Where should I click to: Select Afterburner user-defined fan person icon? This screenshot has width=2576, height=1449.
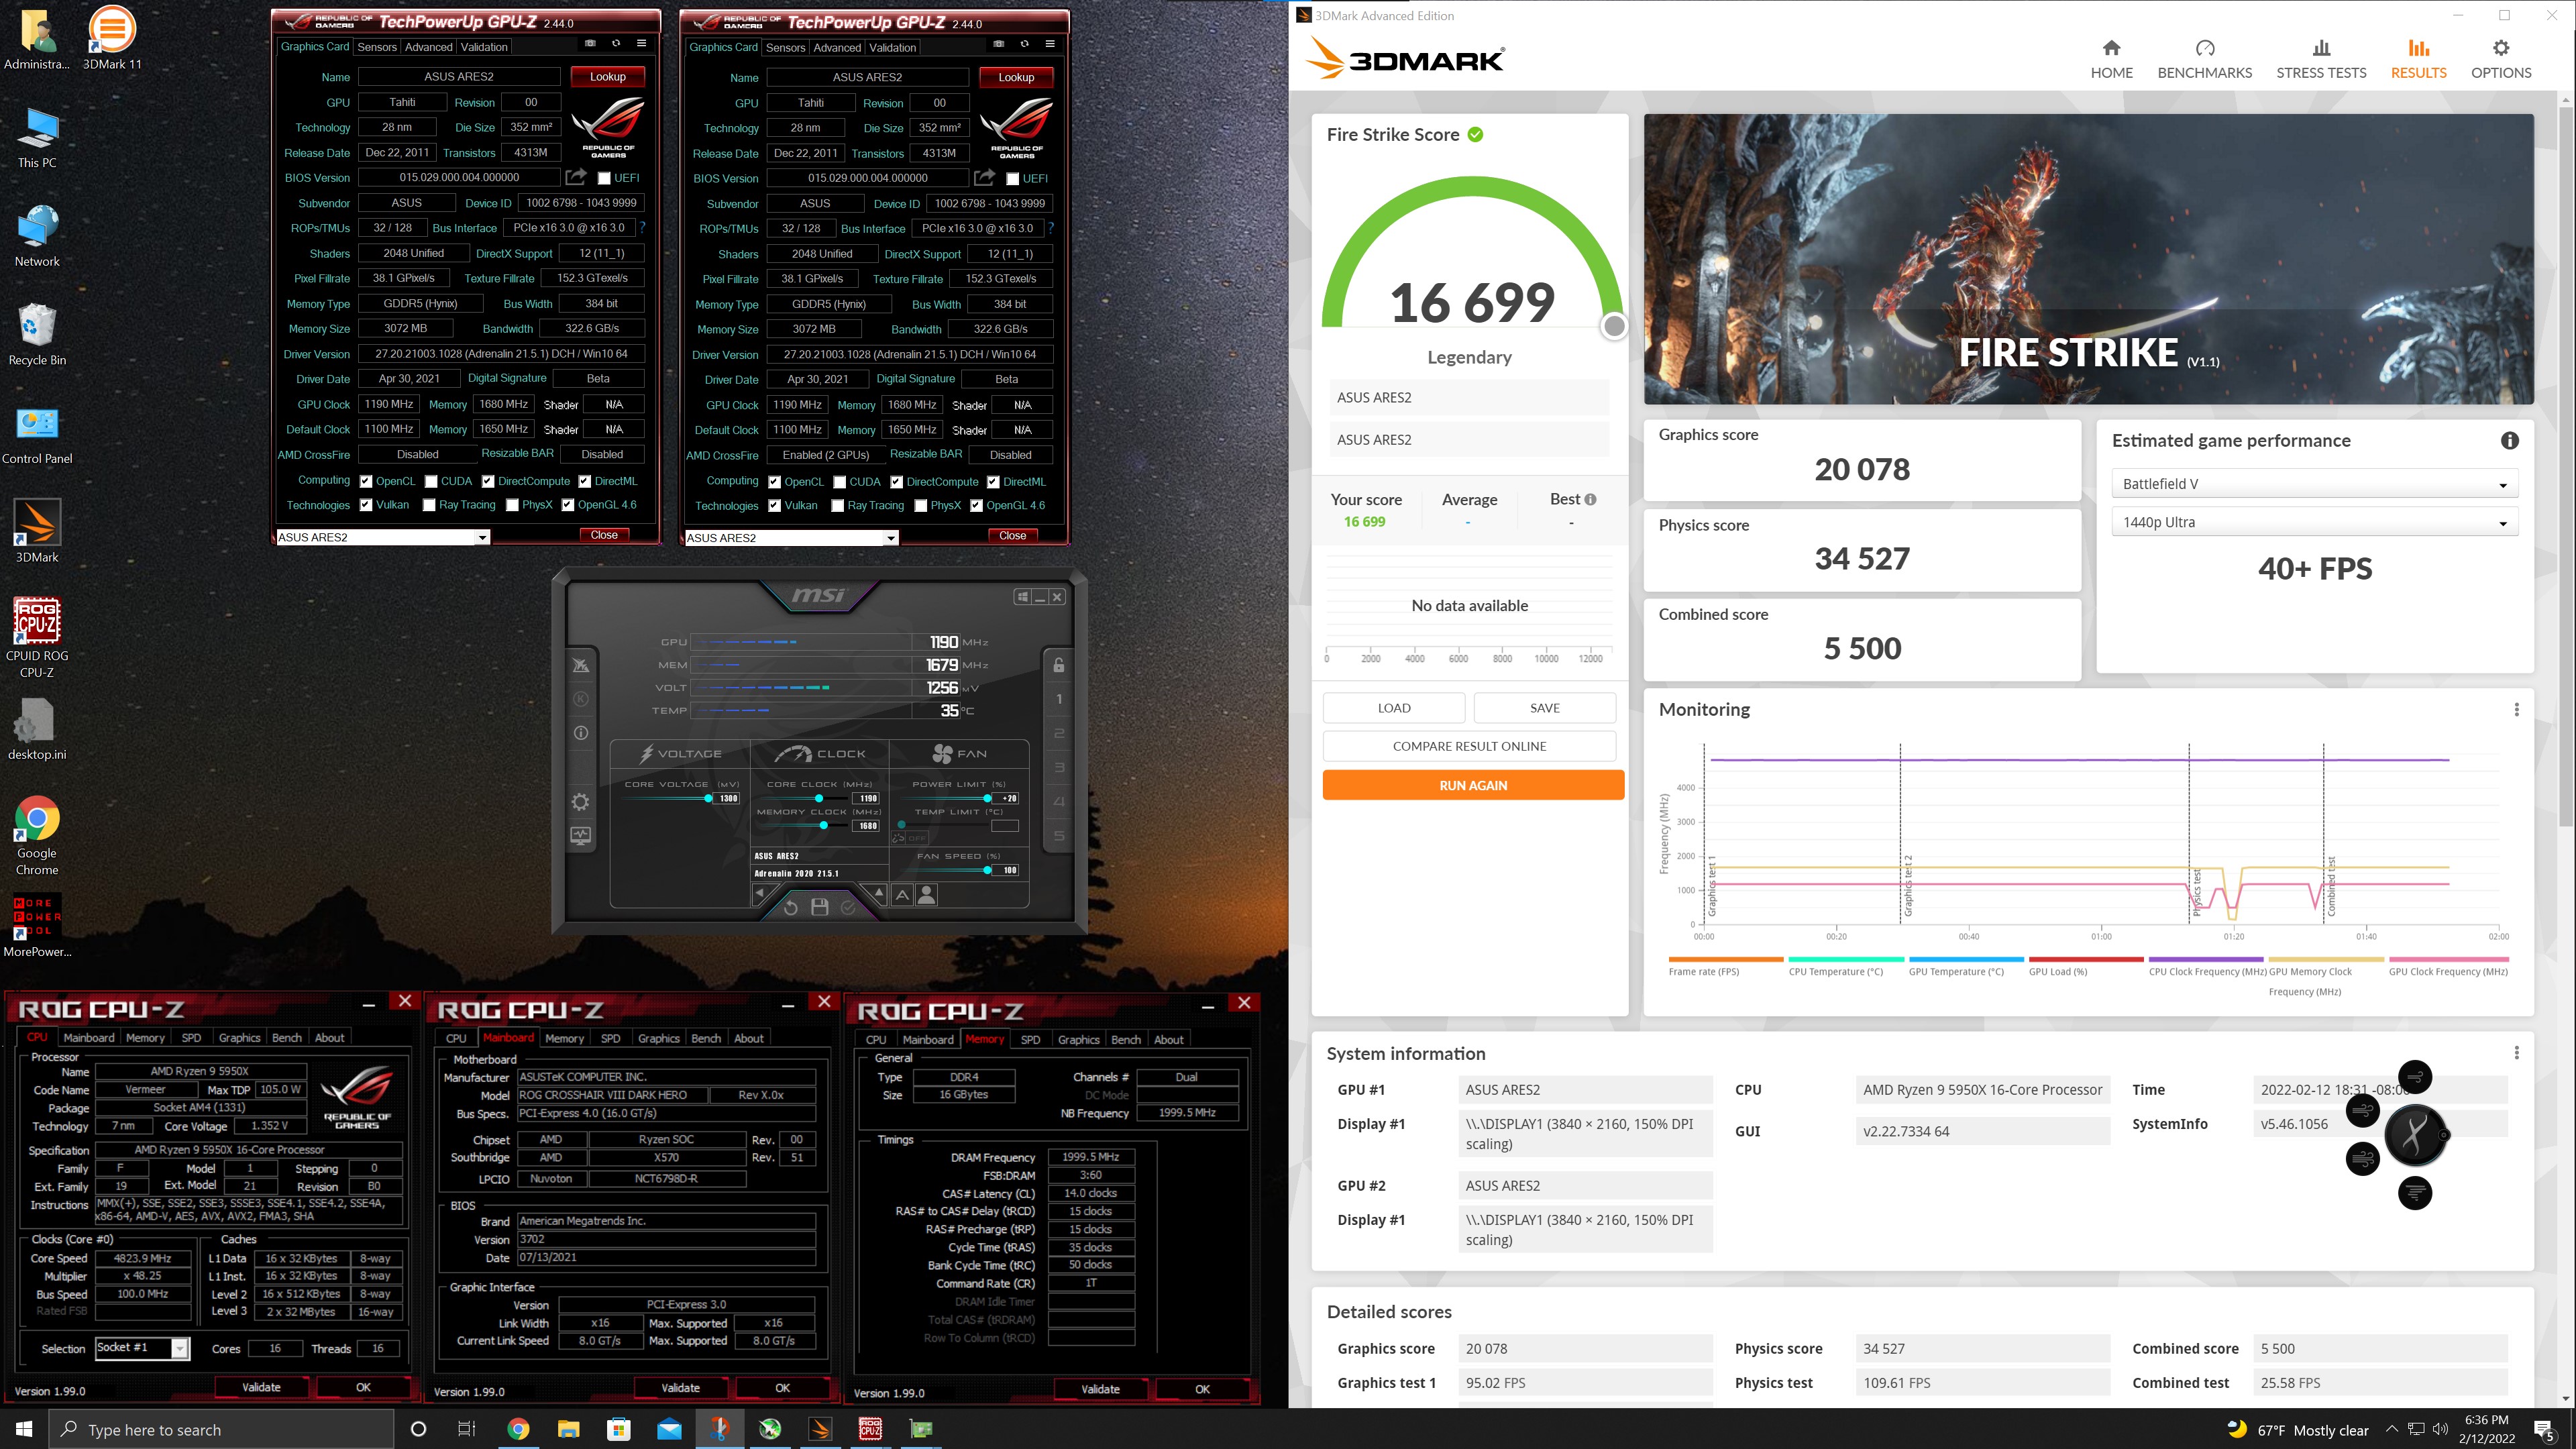(x=927, y=895)
